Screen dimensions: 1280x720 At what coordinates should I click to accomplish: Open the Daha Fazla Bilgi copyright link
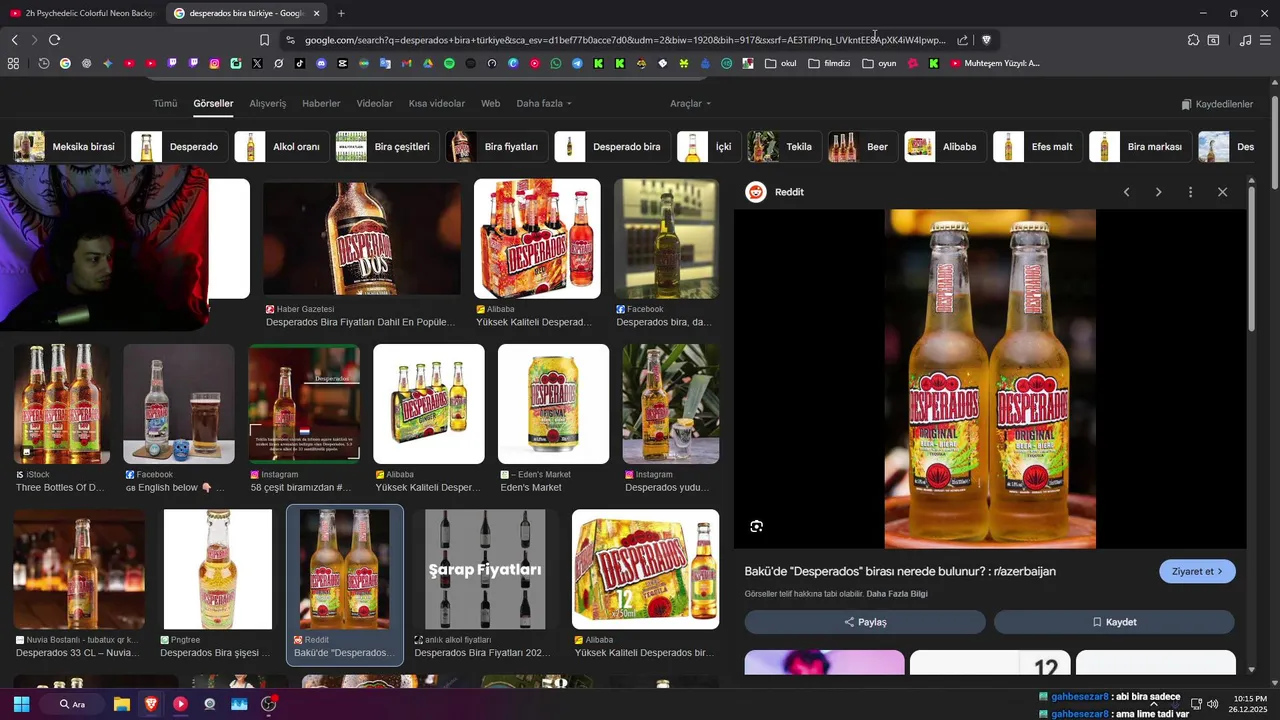click(897, 594)
